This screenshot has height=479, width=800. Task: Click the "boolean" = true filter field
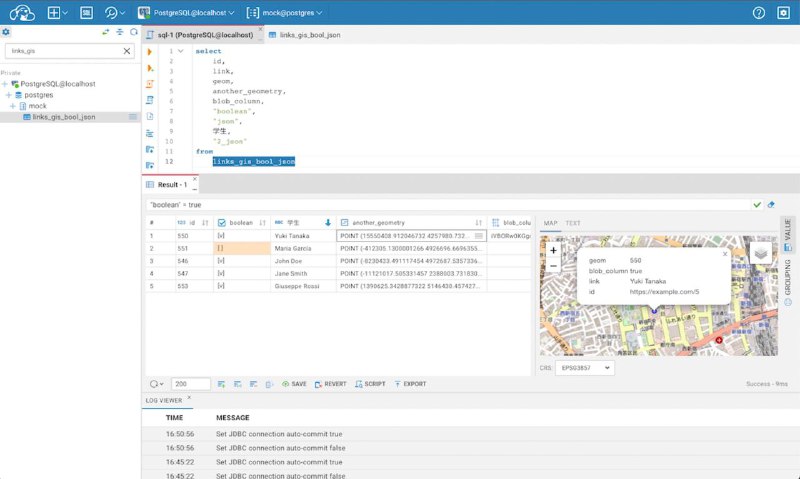click(447, 205)
